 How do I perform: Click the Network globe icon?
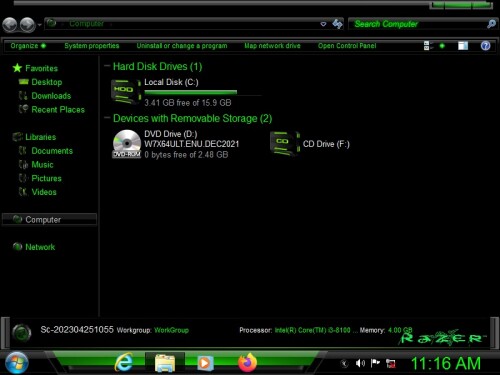click(x=17, y=247)
